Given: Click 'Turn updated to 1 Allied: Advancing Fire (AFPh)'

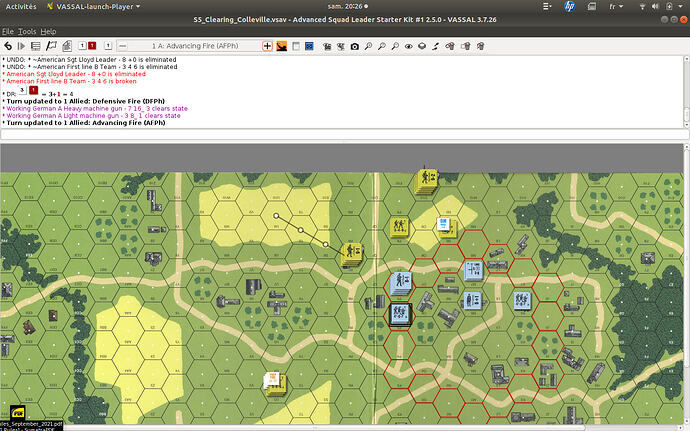Looking at the screenshot, I should [x=86, y=123].
